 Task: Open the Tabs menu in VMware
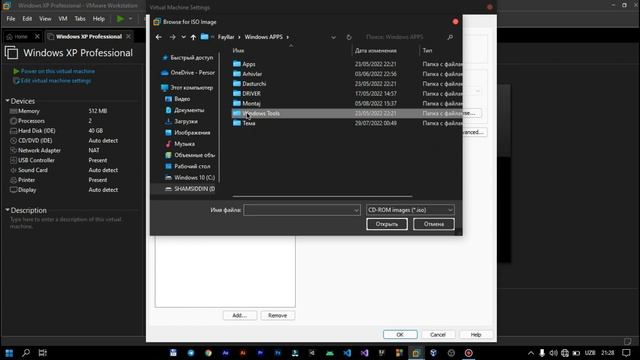pyautogui.click(x=80, y=19)
